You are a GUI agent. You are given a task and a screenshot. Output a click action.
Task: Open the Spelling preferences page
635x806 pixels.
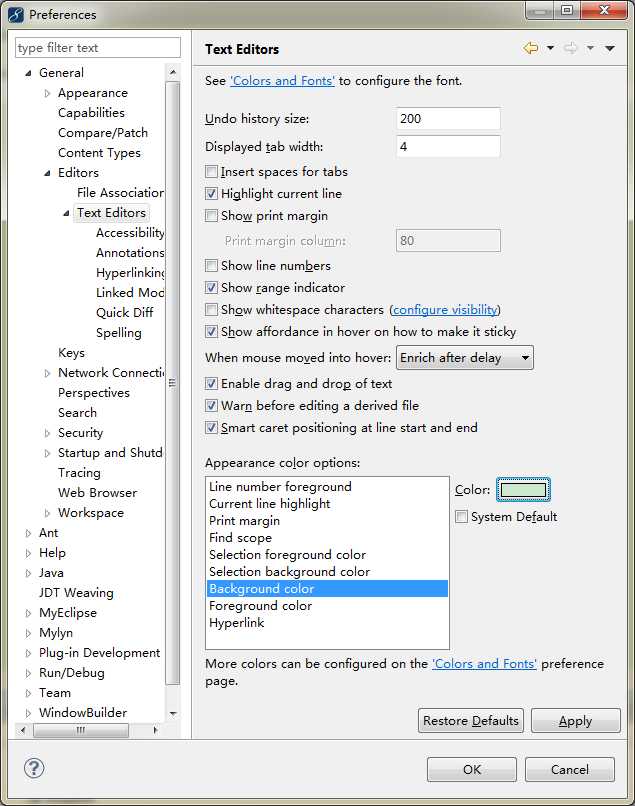pyautogui.click(x=119, y=333)
